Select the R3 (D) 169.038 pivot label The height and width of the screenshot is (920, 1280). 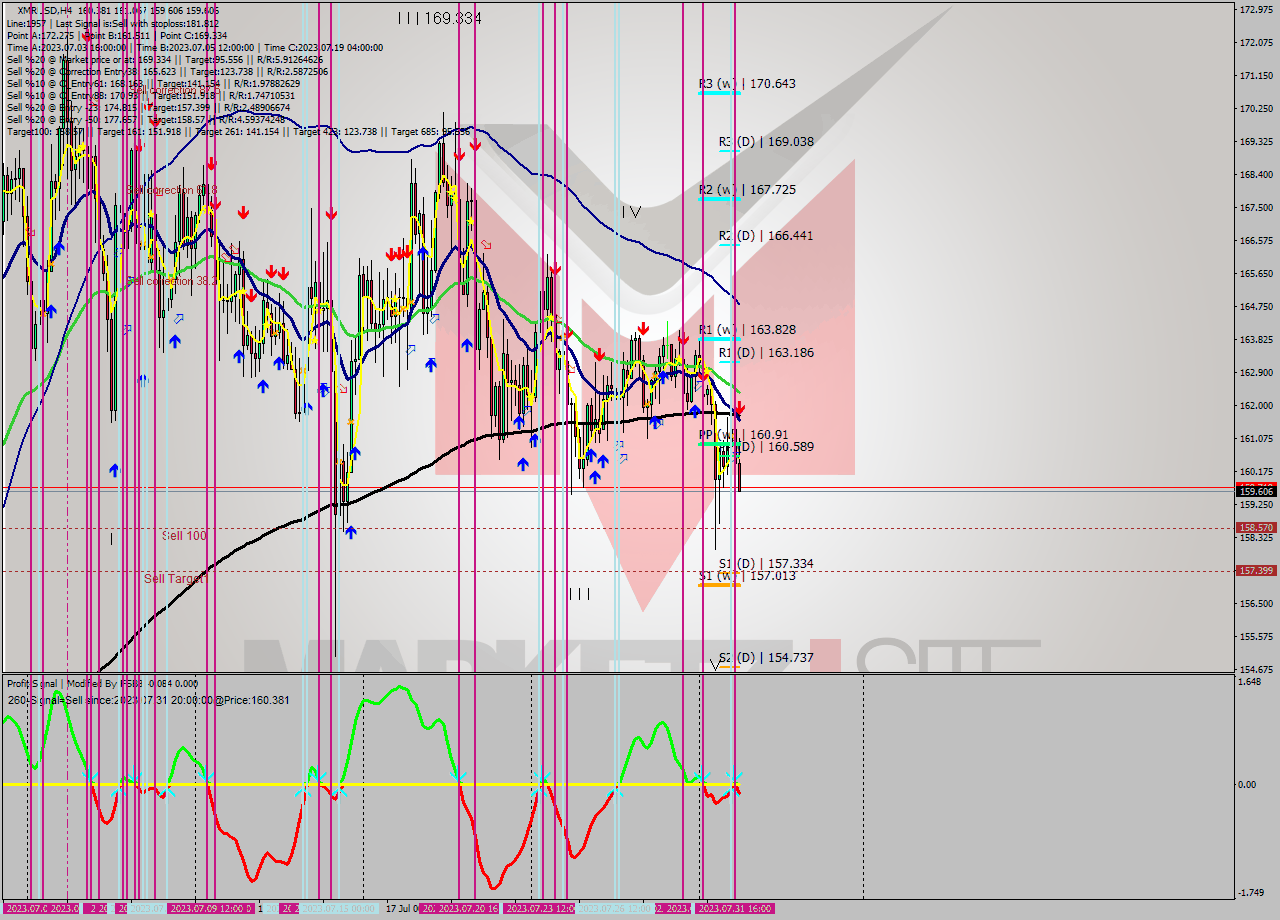coord(766,142)
